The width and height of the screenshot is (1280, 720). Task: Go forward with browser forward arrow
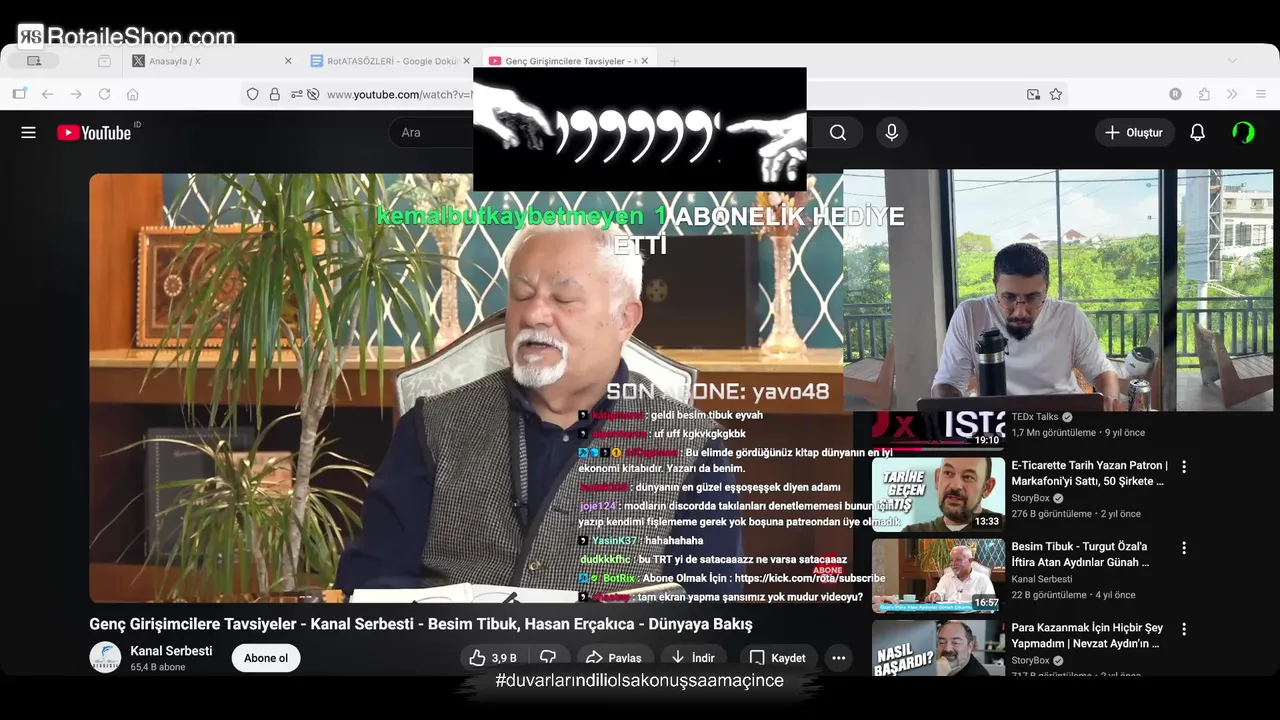coord(76,94)
